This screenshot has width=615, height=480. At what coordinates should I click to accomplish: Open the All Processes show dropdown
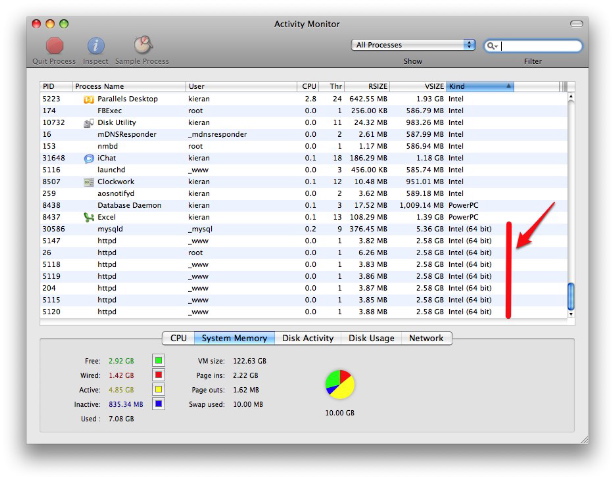pos(413,45)
